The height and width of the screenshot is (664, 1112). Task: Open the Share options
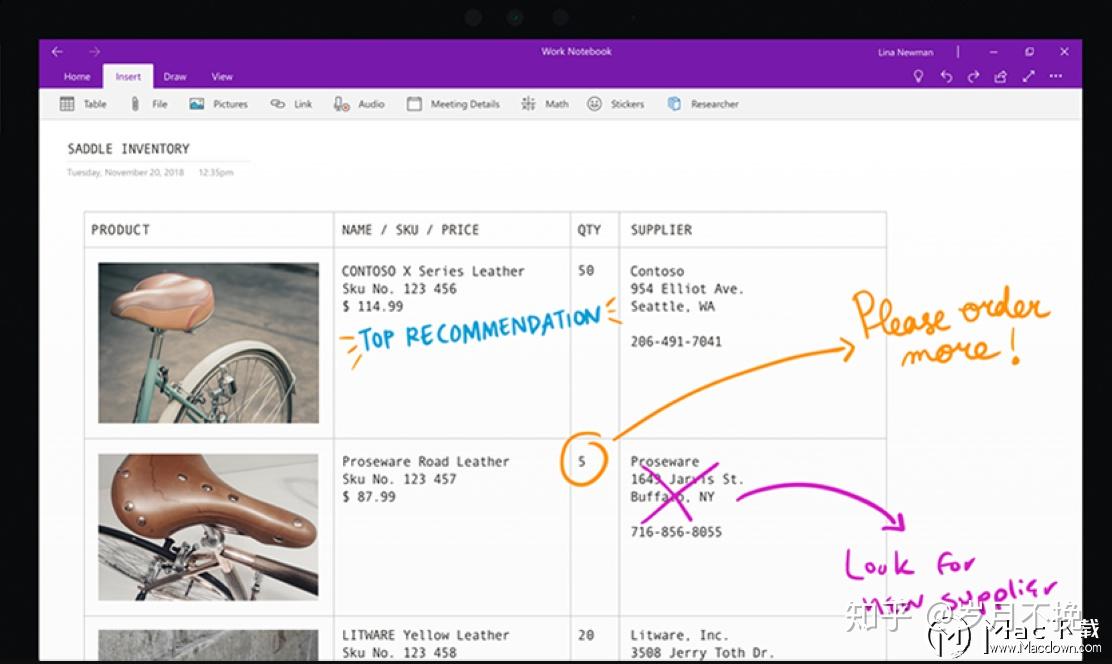(x=999, y=75)
